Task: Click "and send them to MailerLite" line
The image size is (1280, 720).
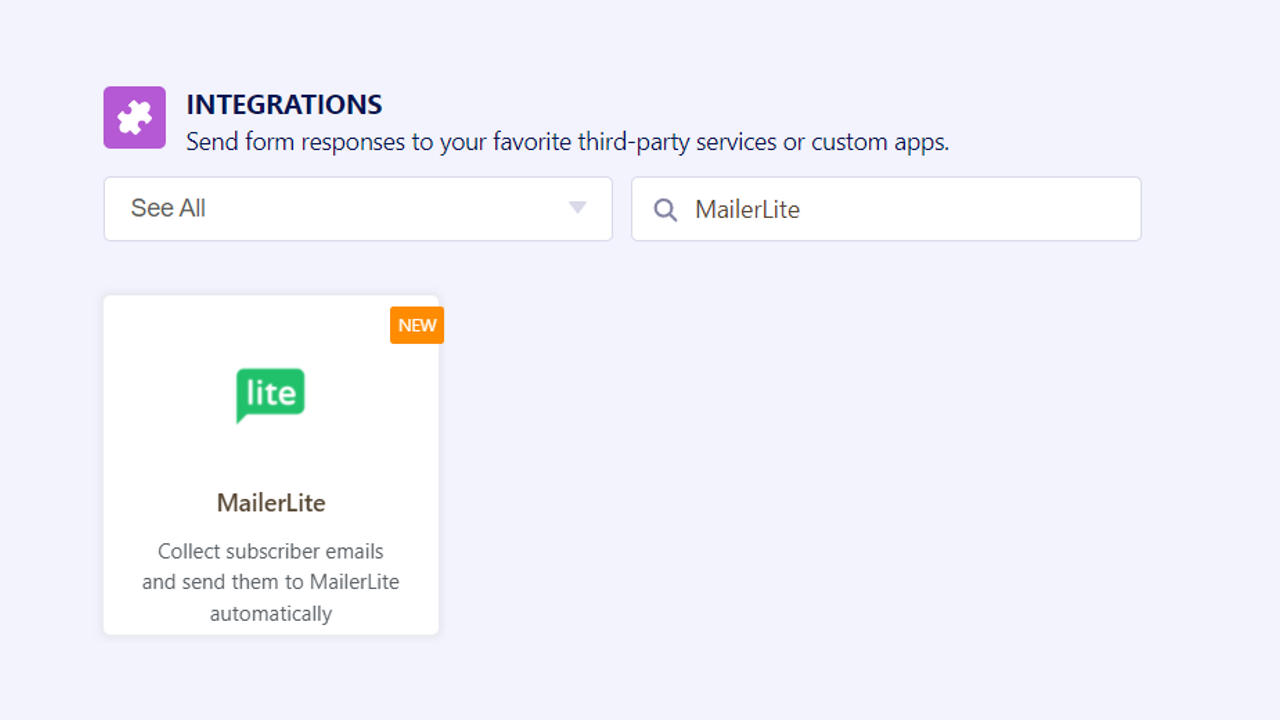Action: point(271,582)
